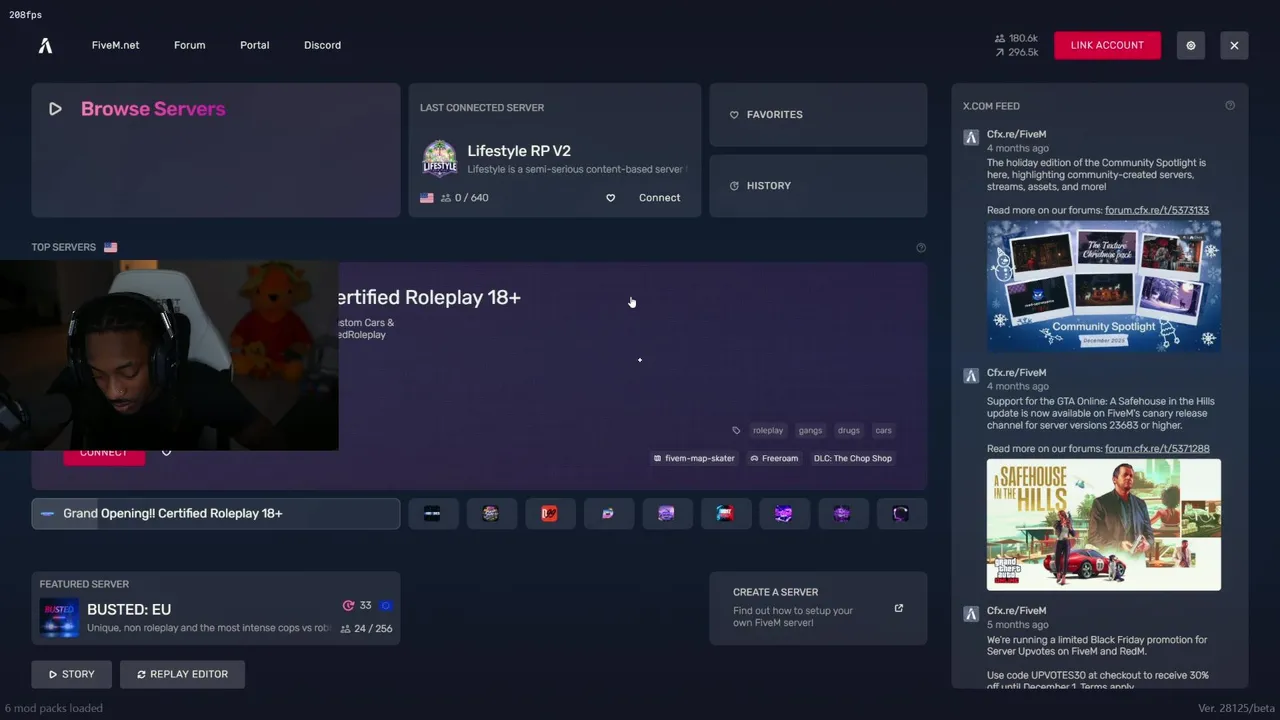
Task: Open the Discord navigation link
Action: [322, 45]
